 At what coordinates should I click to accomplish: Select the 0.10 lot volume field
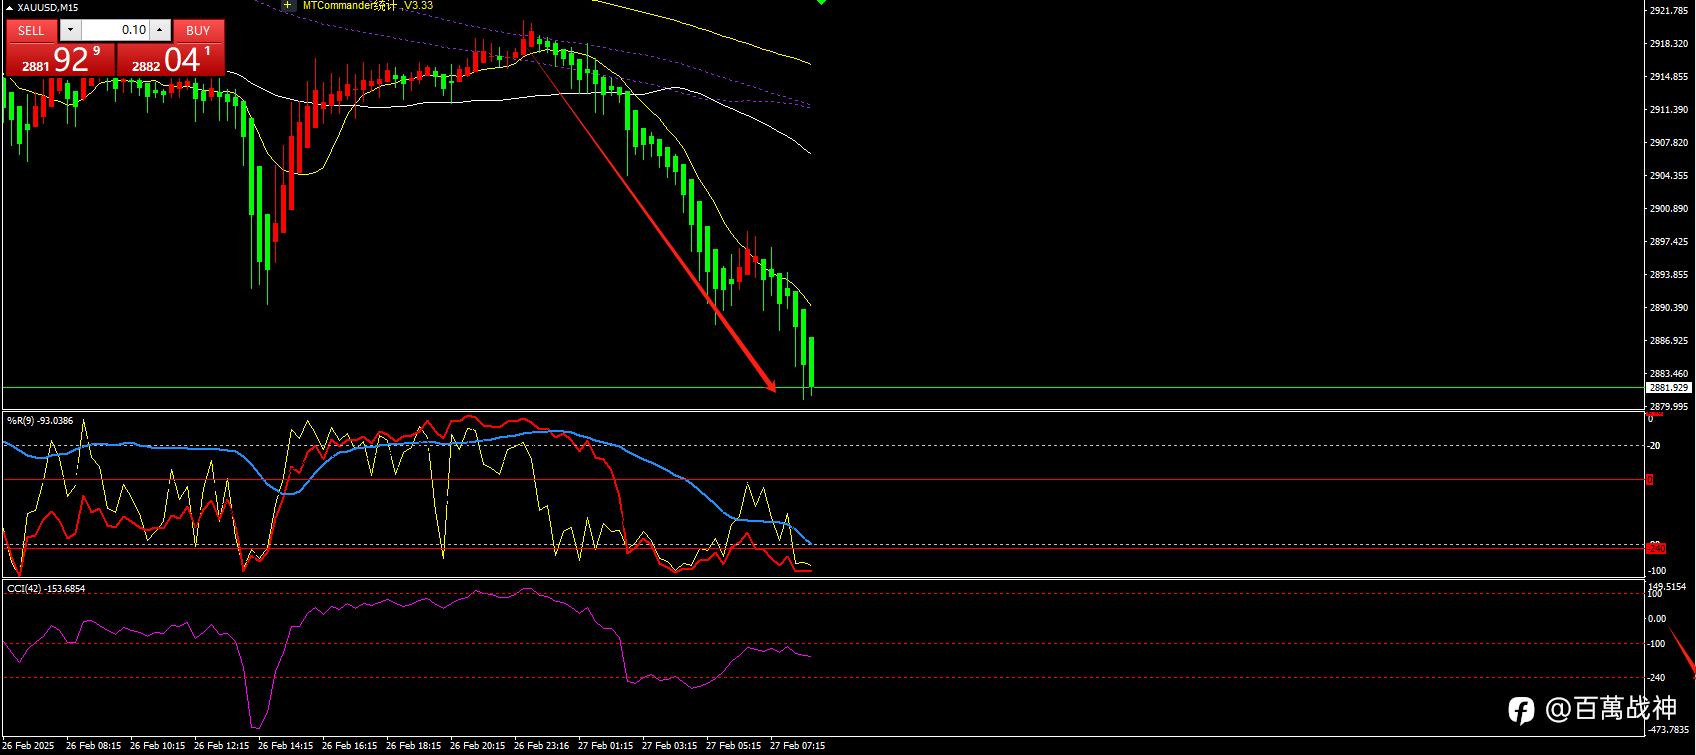115,30
